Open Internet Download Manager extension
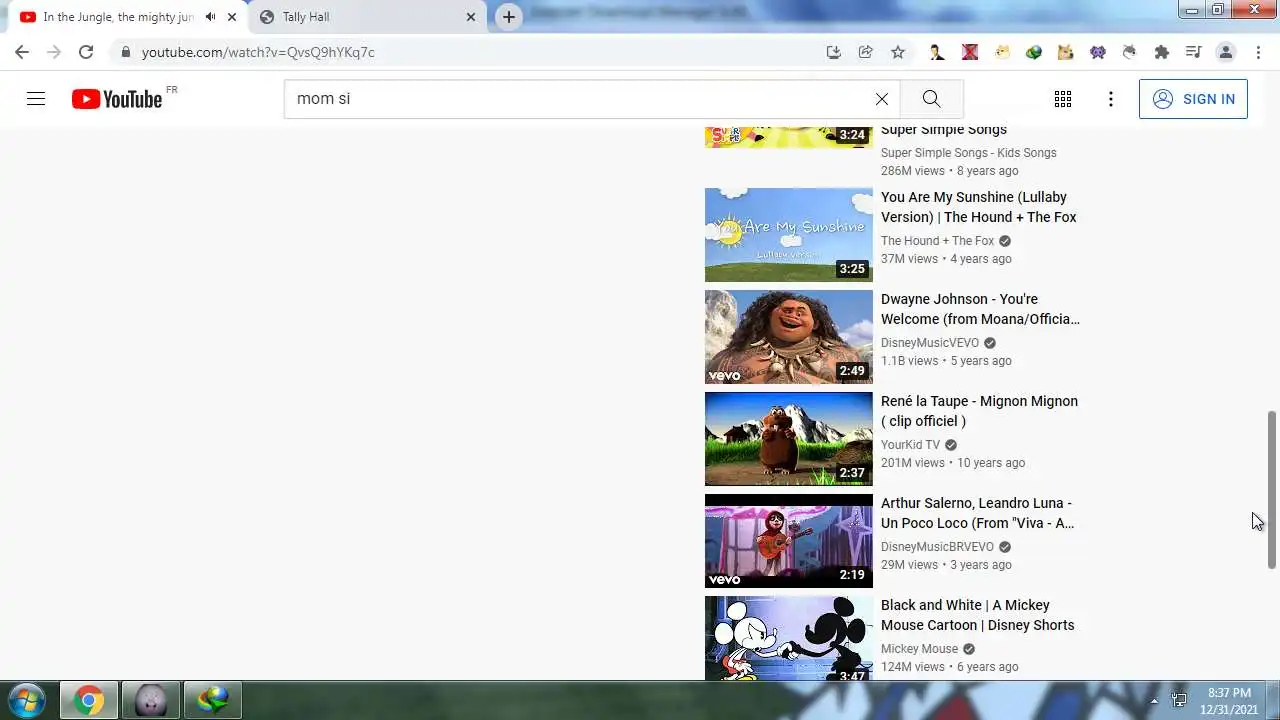1280x720 pixels. coord(1034,52)
